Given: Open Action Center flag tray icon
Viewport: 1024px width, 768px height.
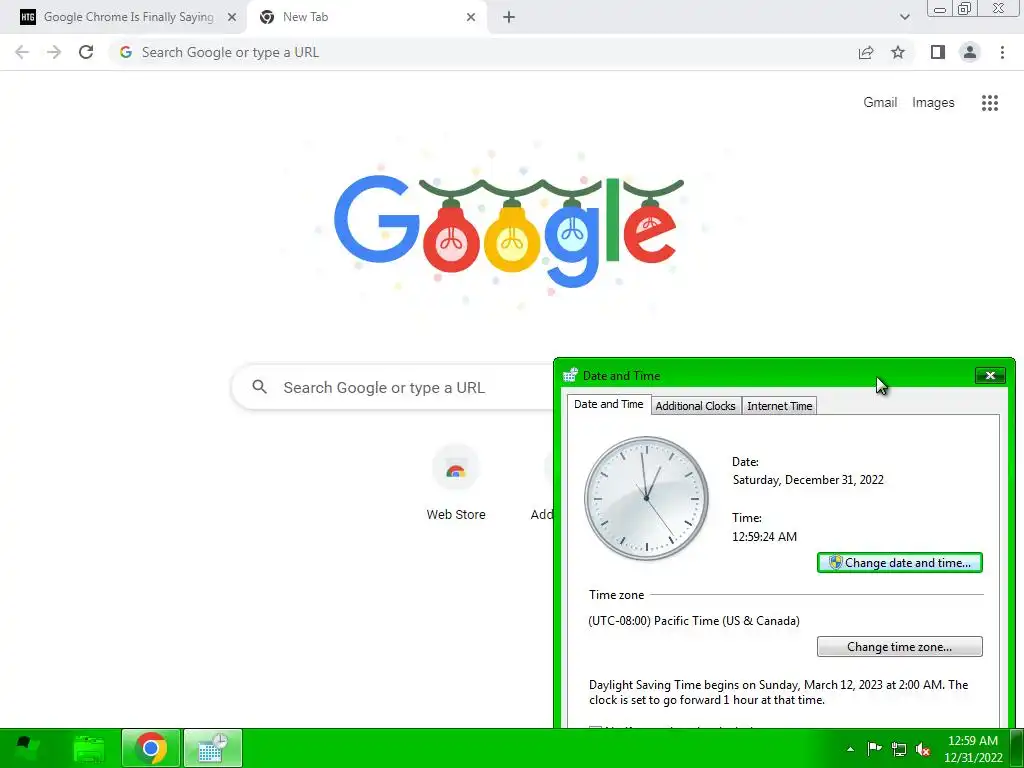Looking at the screenshot, I should 874,749.
